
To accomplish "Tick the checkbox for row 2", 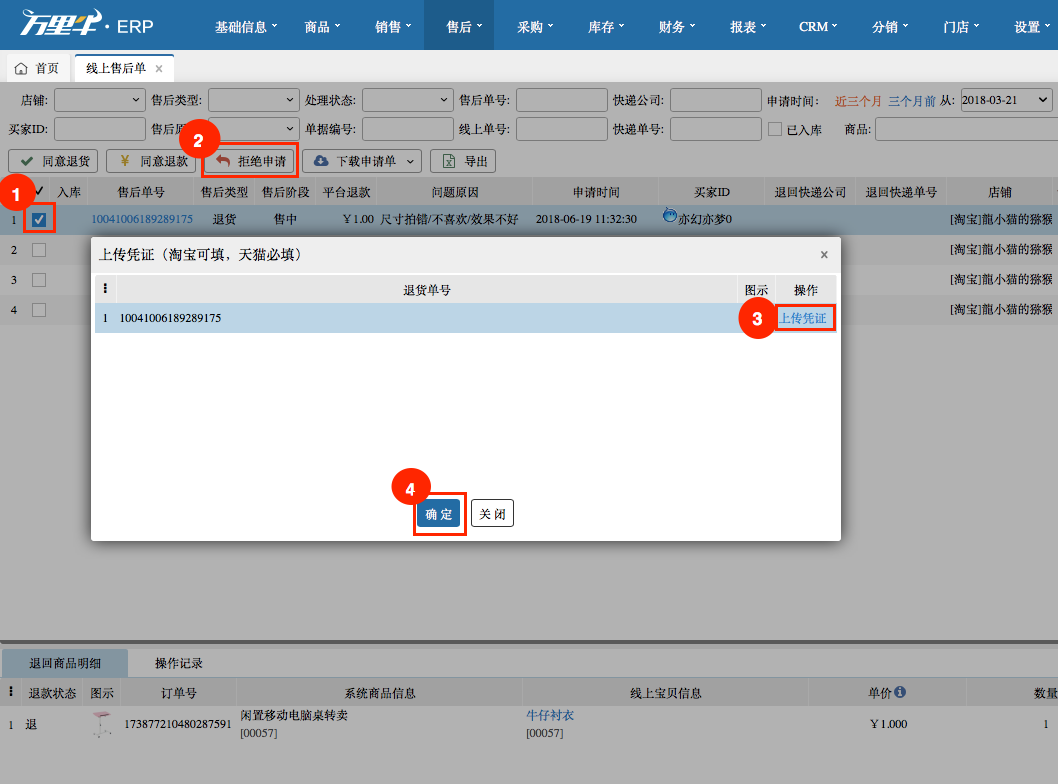I will (x=39, y=250).
